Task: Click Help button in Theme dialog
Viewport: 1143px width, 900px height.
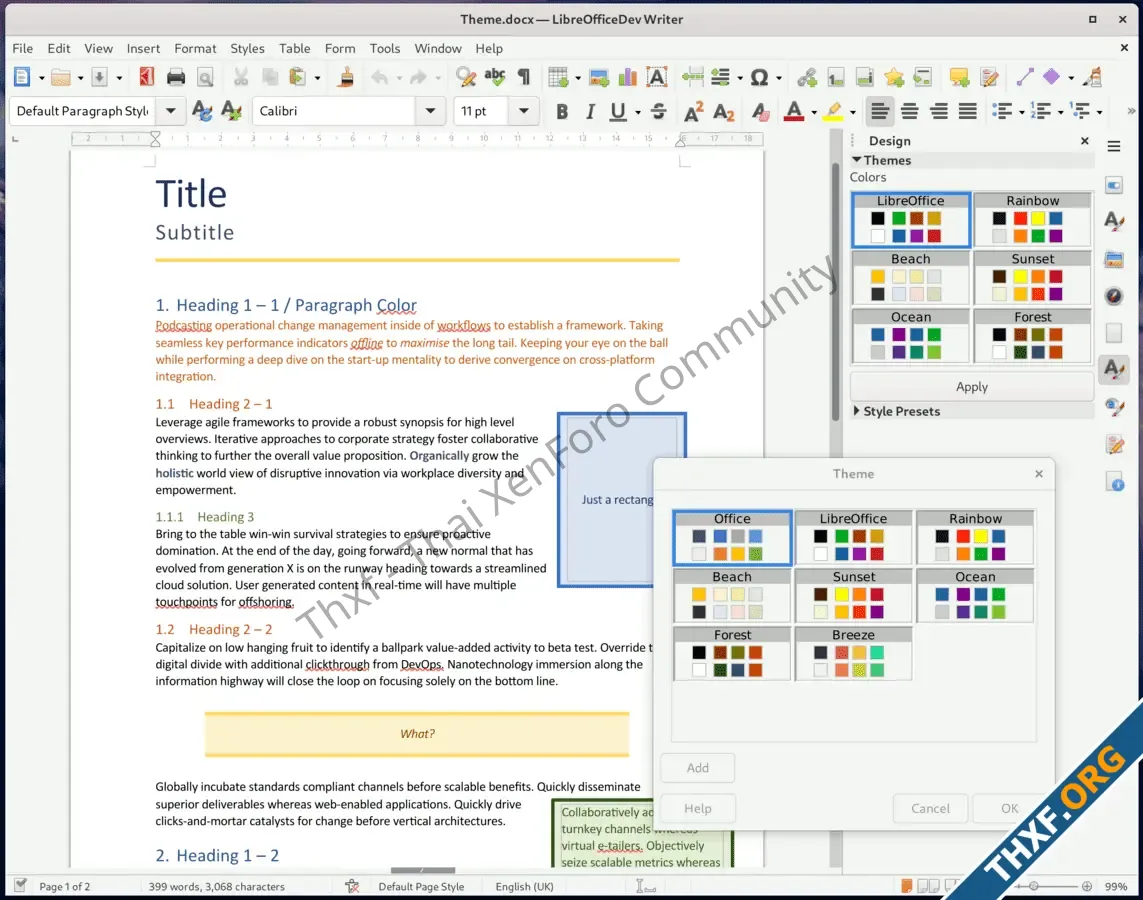Action: point(698,808)
